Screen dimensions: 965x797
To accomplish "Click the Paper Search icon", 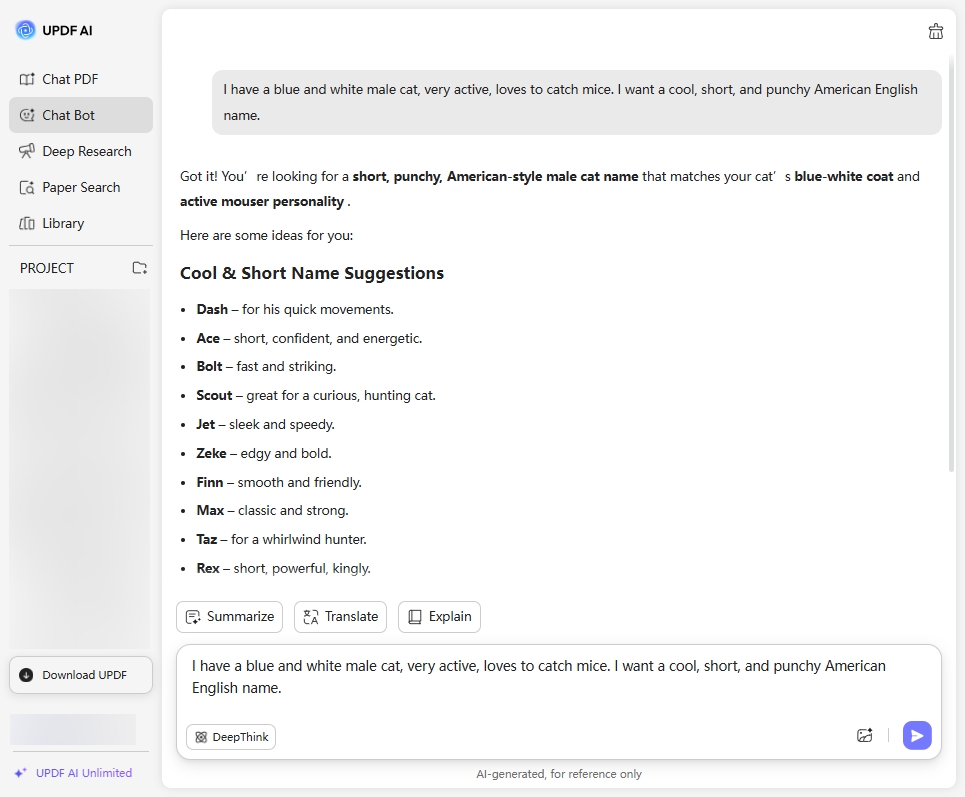I will point(27,187).
